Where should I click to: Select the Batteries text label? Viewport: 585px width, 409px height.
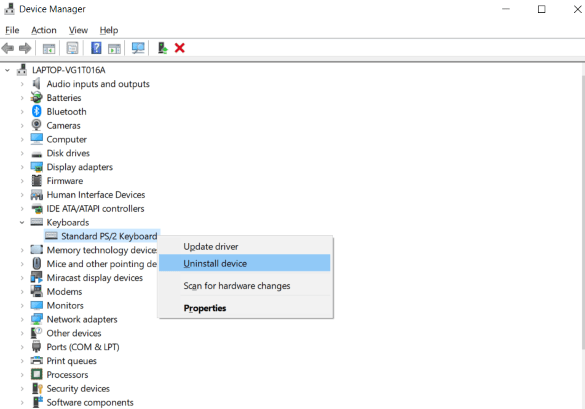(63, 98)
